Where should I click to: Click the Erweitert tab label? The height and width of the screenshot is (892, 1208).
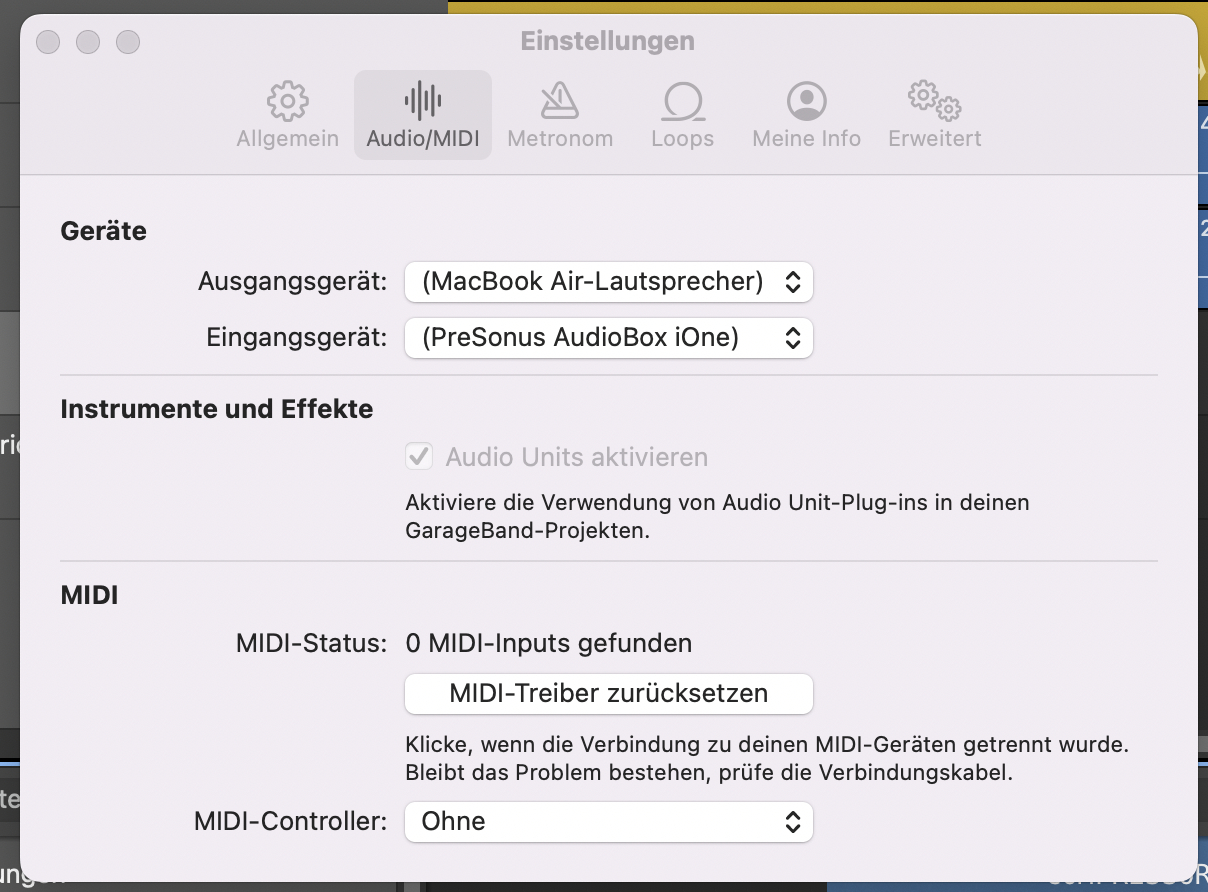pyautogui.click(x=934, y=139)
